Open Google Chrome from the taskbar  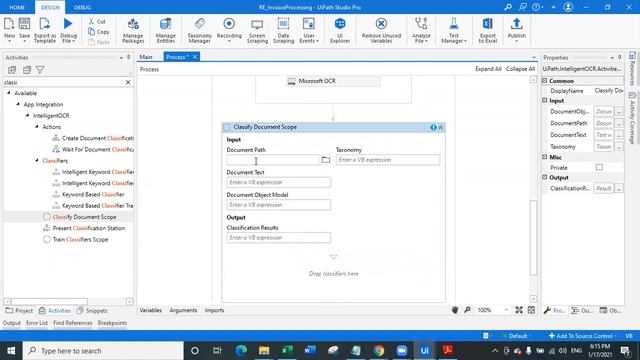(379, 351)
